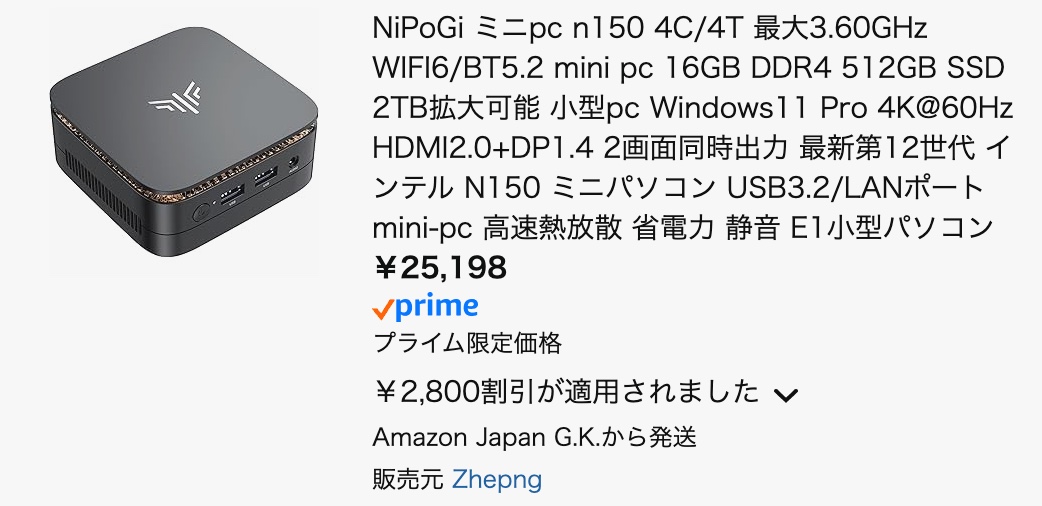The height and width of the screenshot is (506, 1042).
Task: Click the round power button on the PC
Action: (201, 213)
